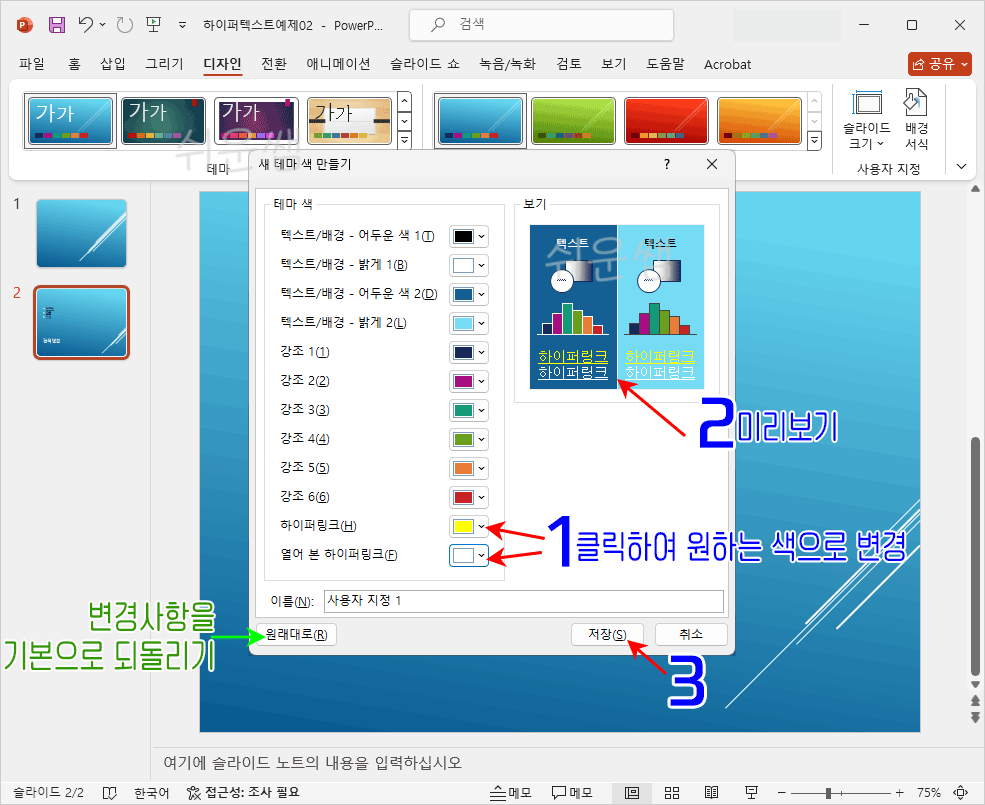Select slide 1 thumbnail in slide pane

coord(81,233)
